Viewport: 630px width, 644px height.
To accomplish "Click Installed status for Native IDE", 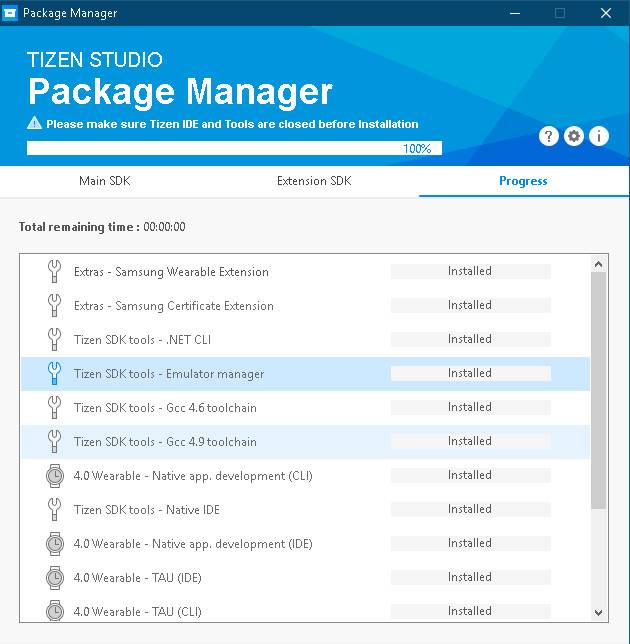I will coord(470,509).
